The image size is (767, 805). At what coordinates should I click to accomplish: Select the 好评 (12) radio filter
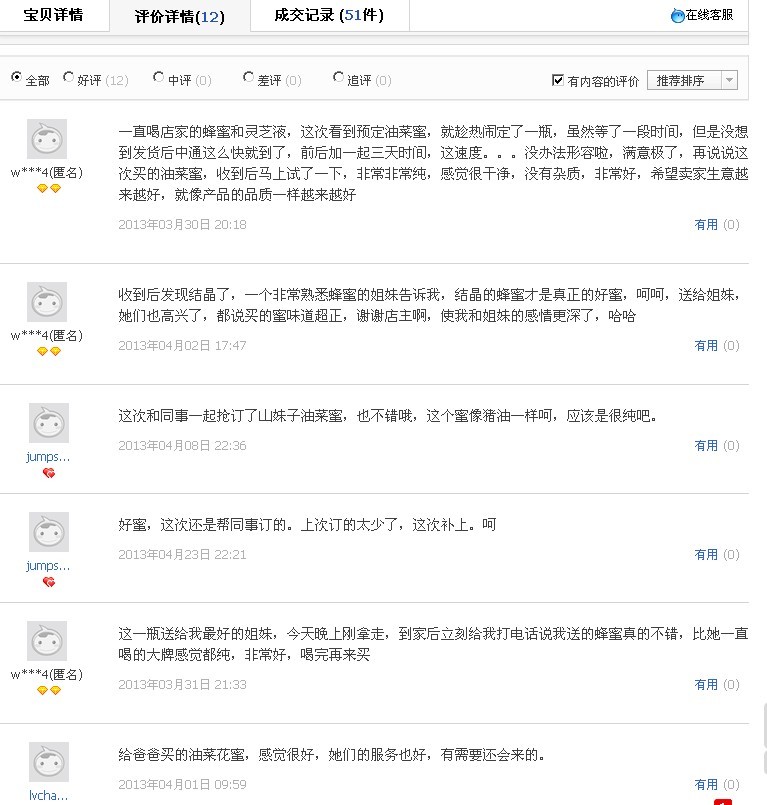(x=69, y=78)
